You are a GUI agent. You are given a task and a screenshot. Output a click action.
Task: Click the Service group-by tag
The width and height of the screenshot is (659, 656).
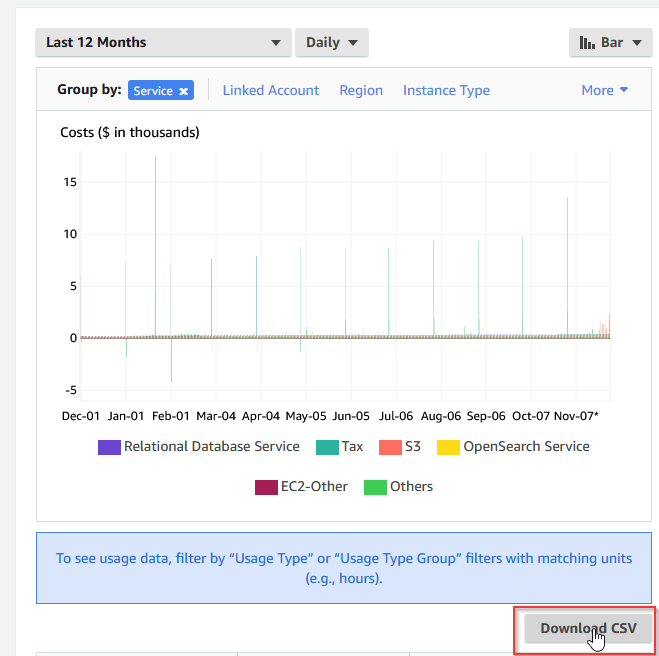tap(161, 90)
